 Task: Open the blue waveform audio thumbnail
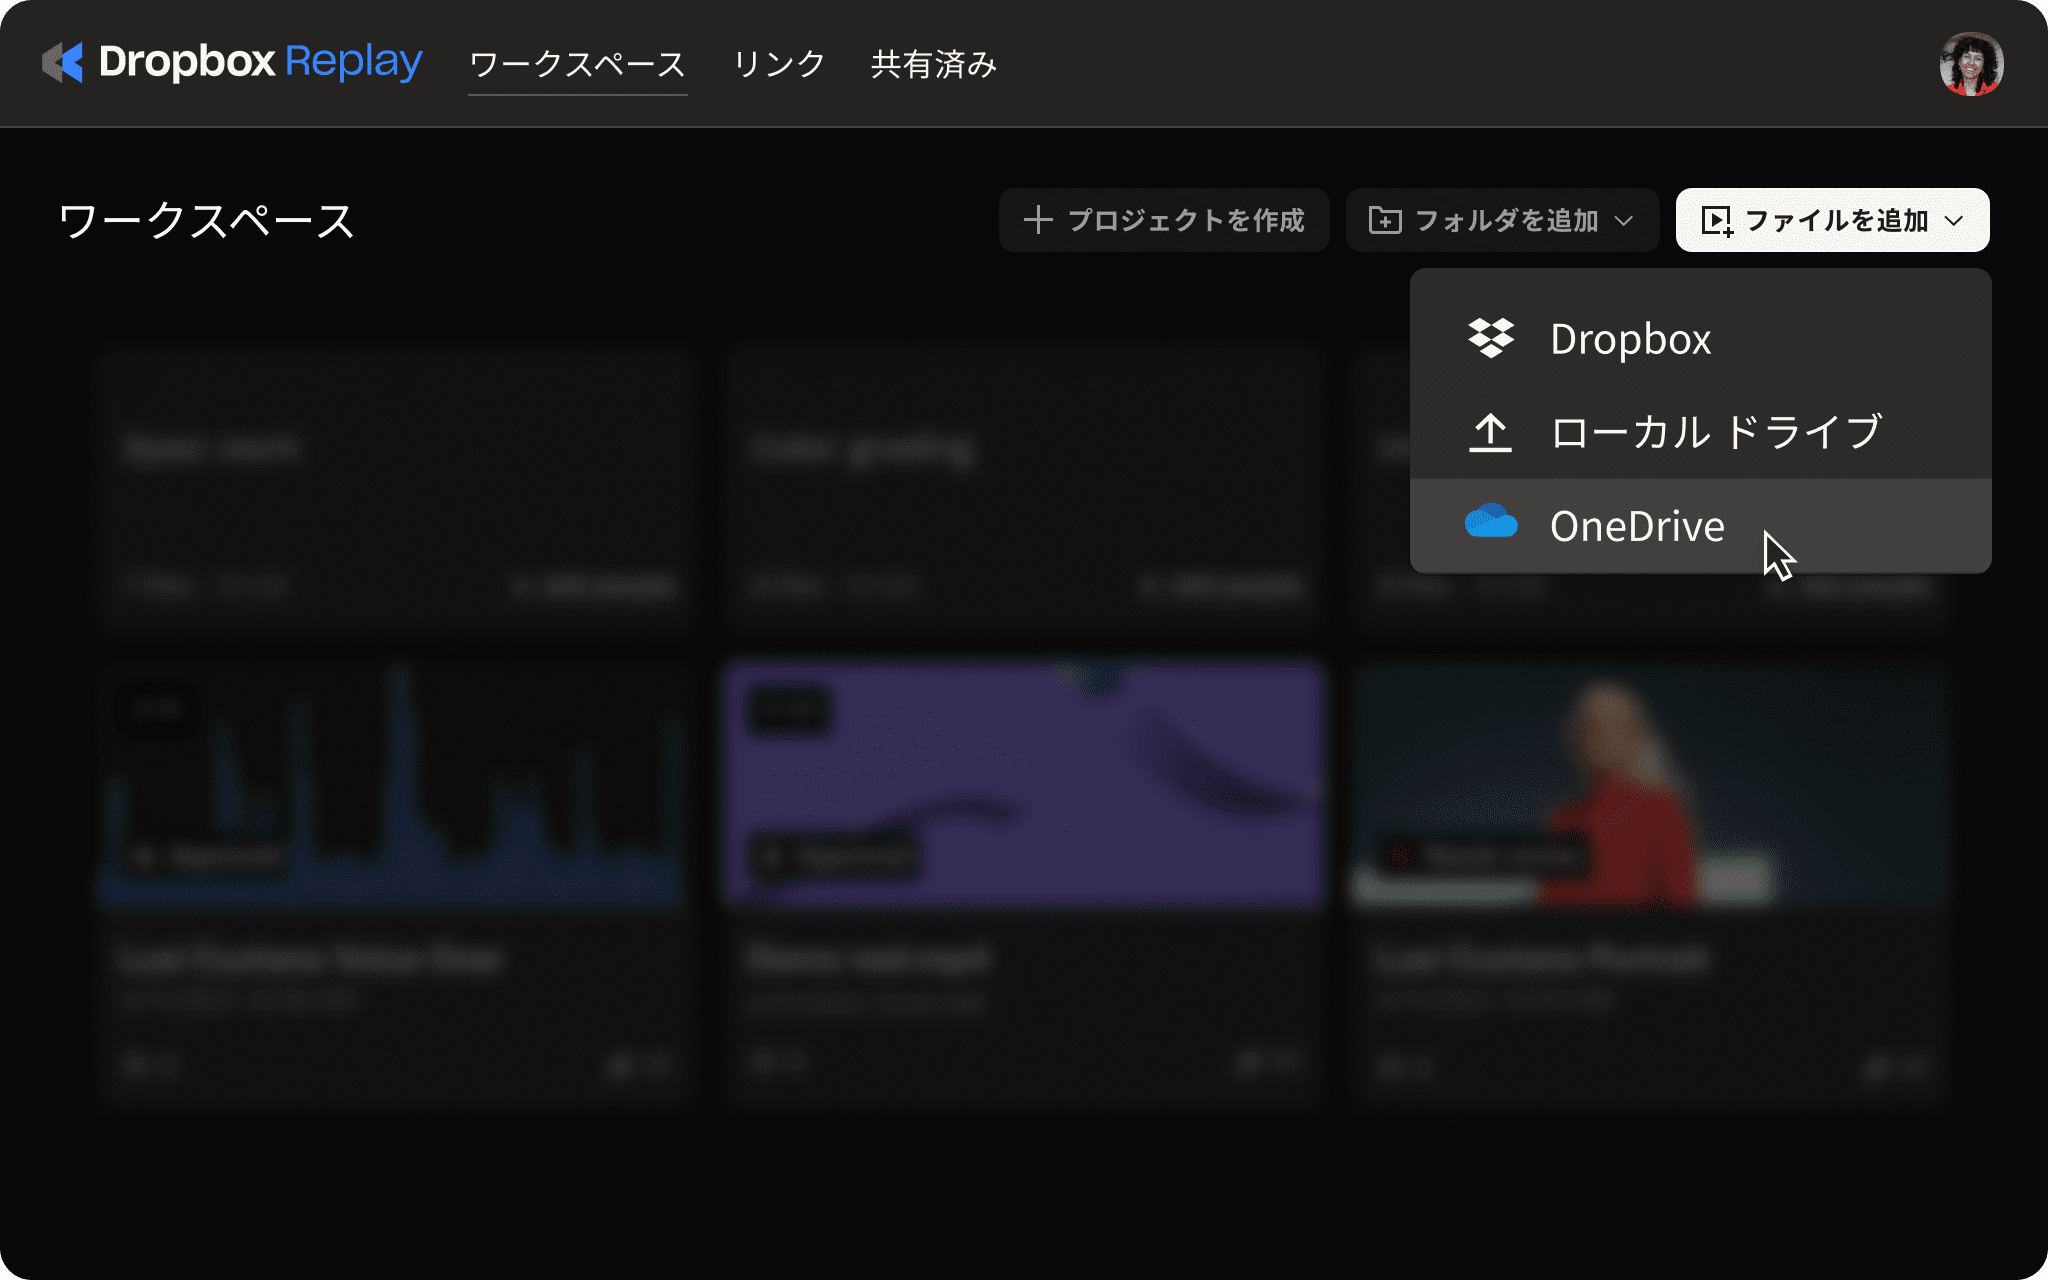click(x=394, y=784)
